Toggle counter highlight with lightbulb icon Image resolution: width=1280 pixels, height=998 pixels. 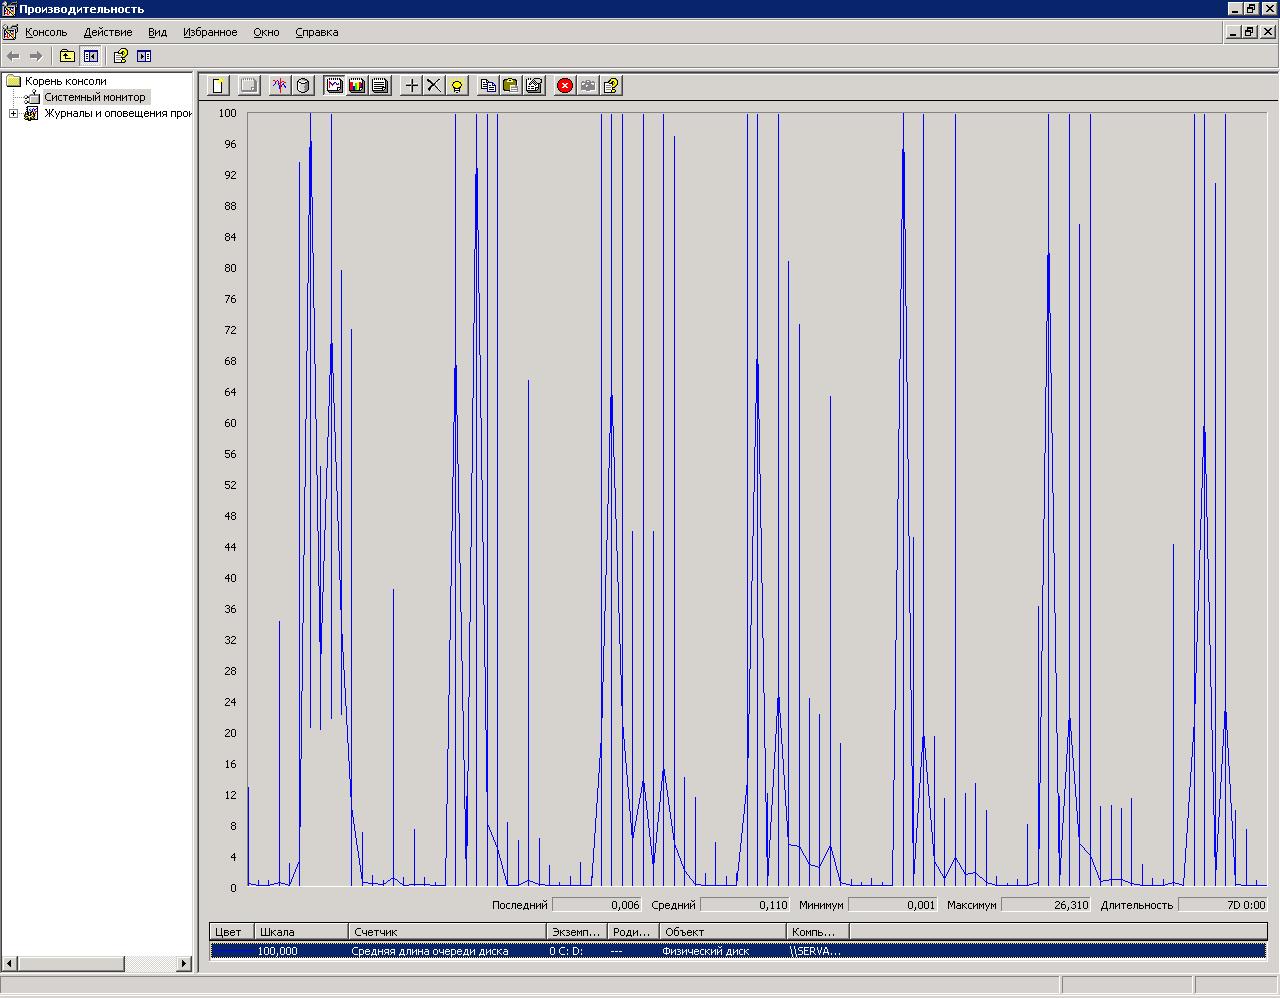[x=457, y=86]
